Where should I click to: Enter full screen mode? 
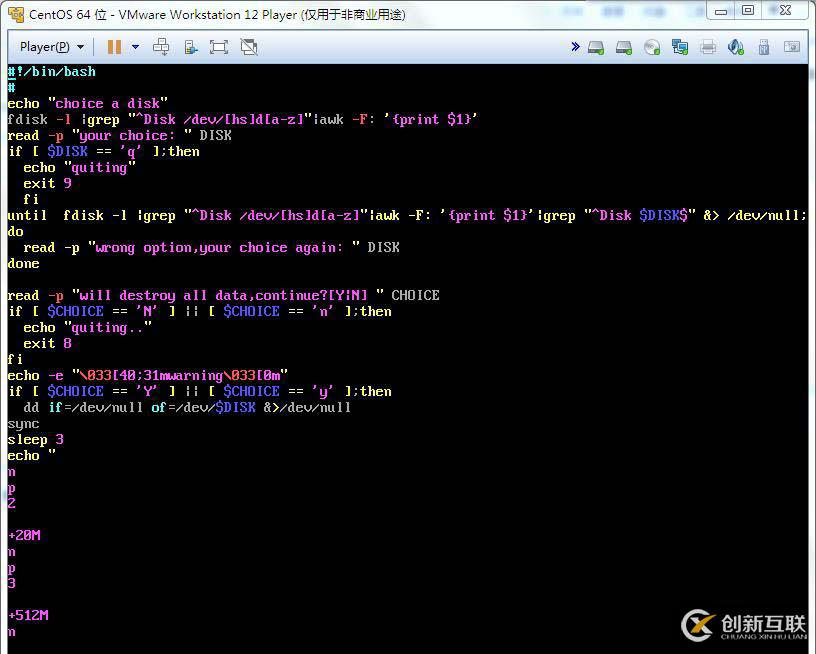click(219, 47)
